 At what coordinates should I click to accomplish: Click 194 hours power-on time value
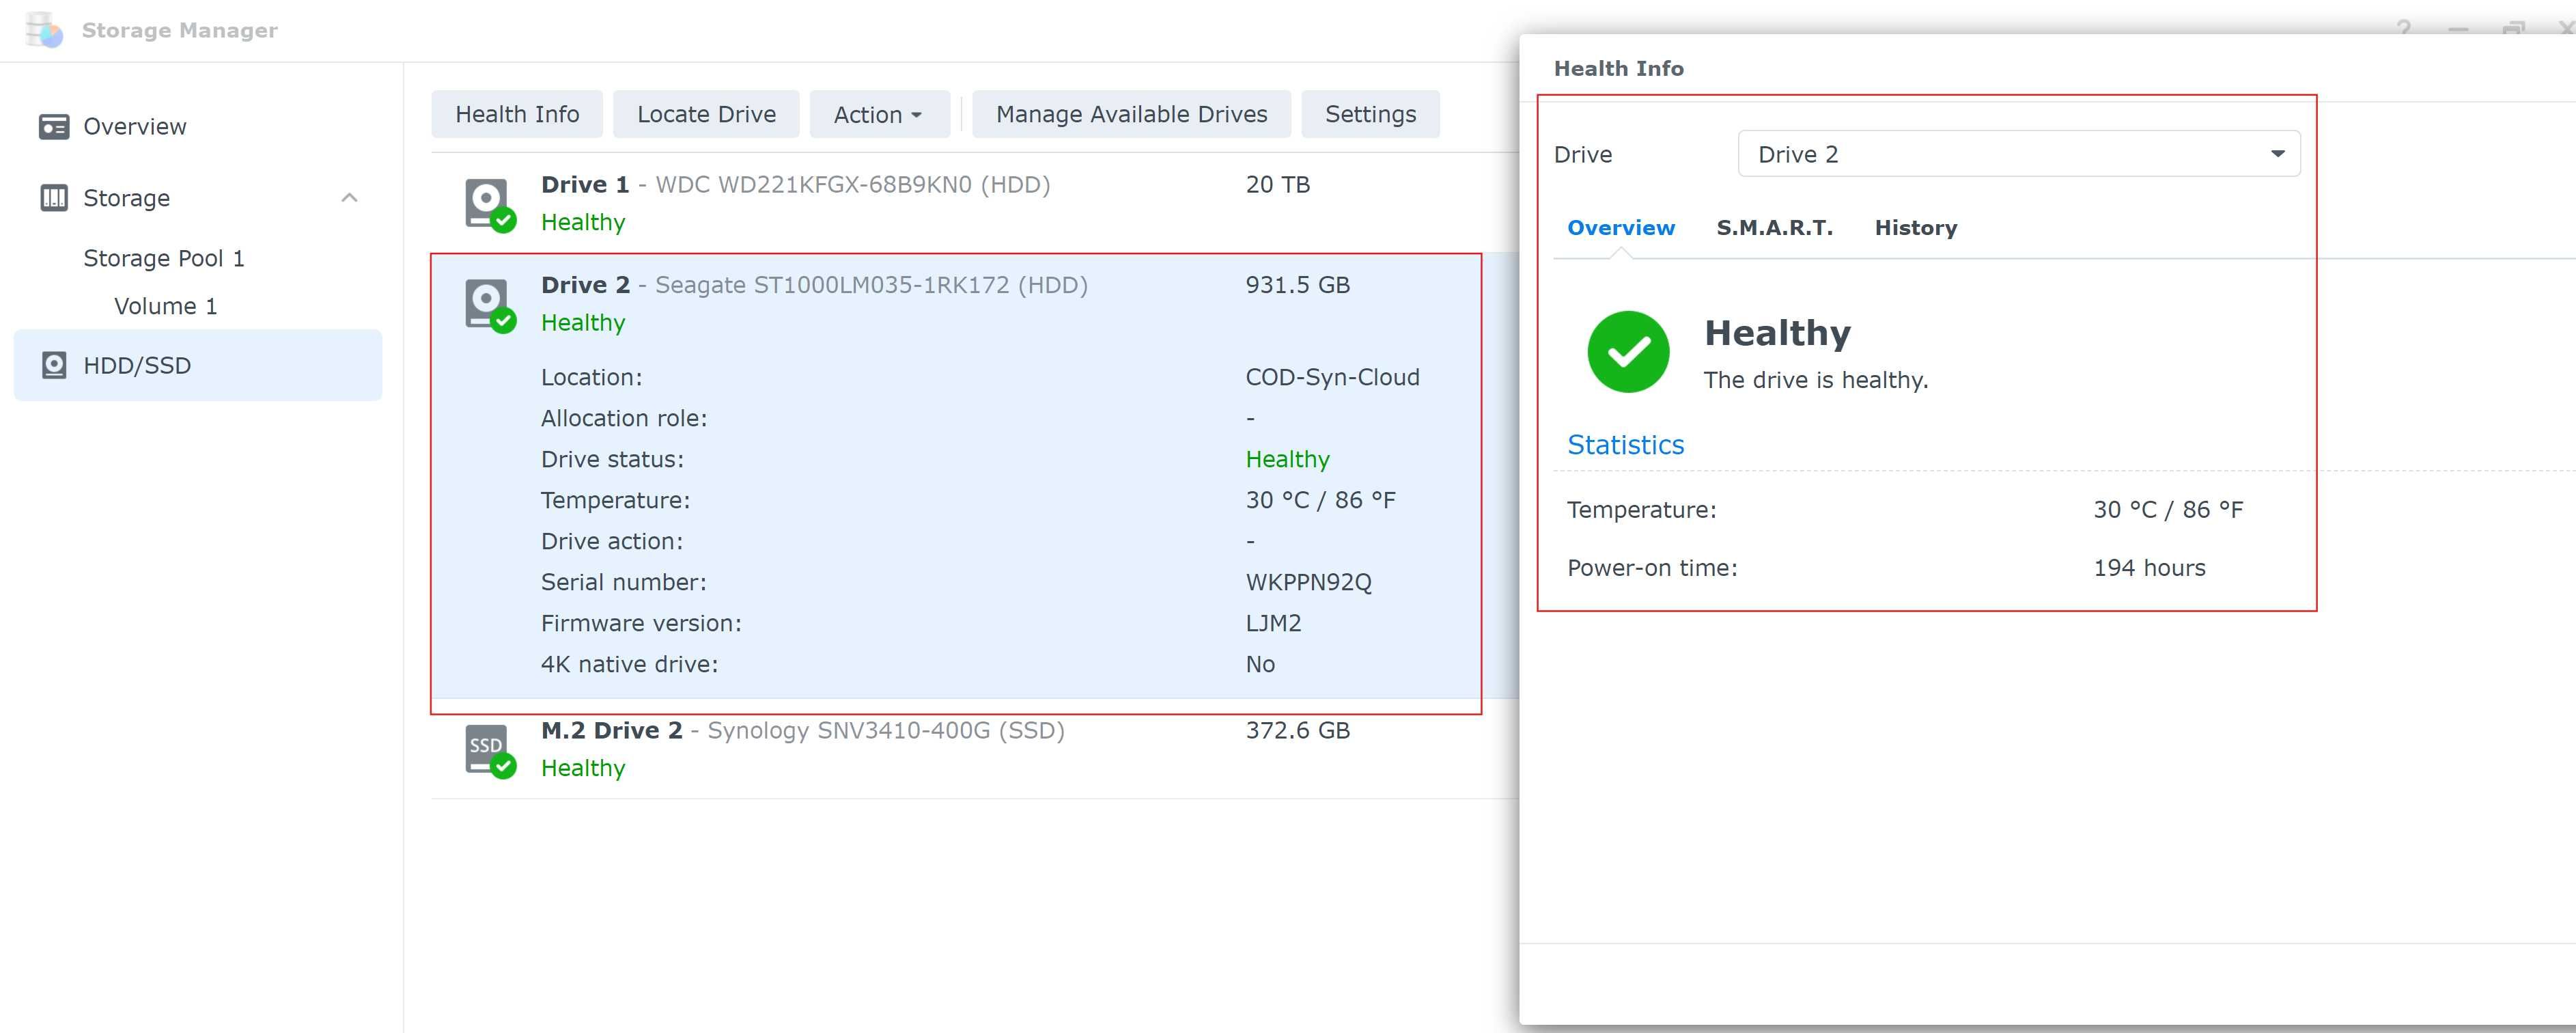(2149, 568)
